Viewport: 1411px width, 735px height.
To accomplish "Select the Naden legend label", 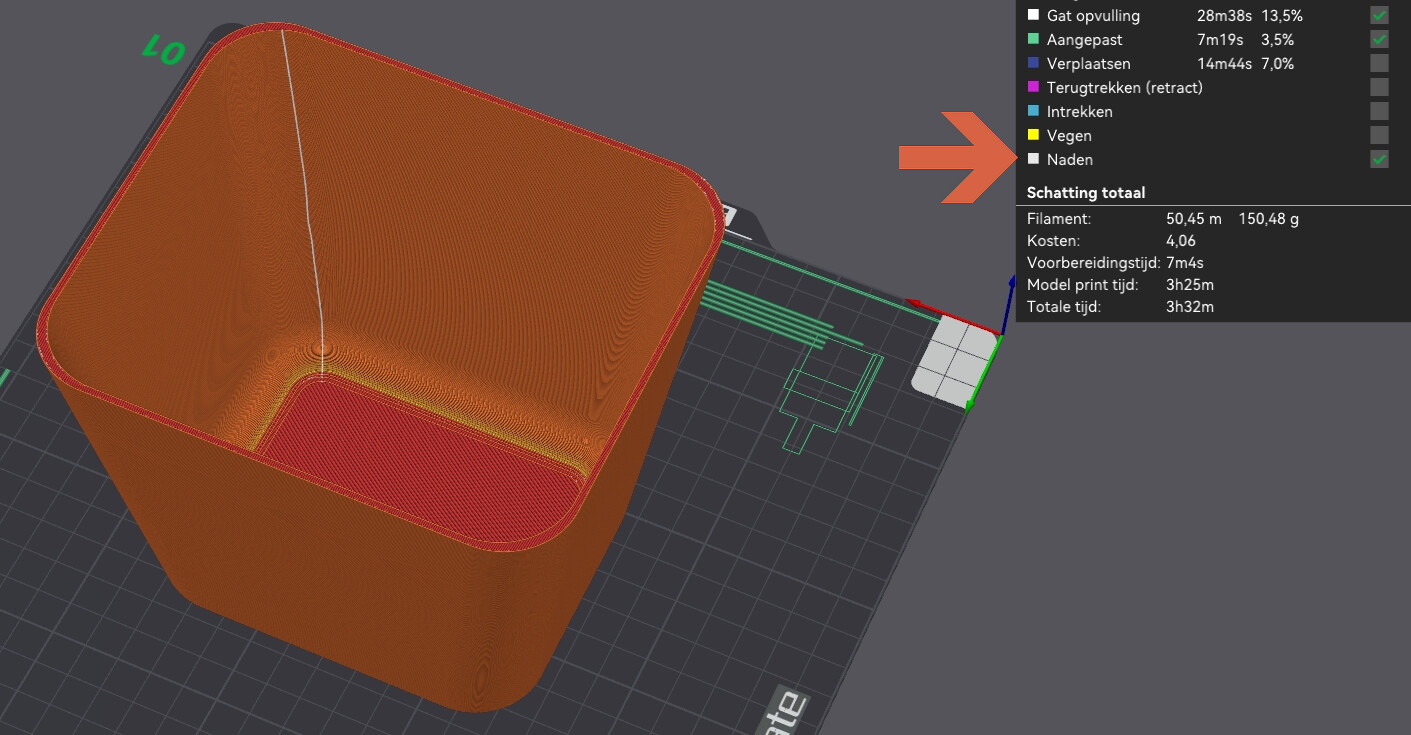I will click(1069, 160).
